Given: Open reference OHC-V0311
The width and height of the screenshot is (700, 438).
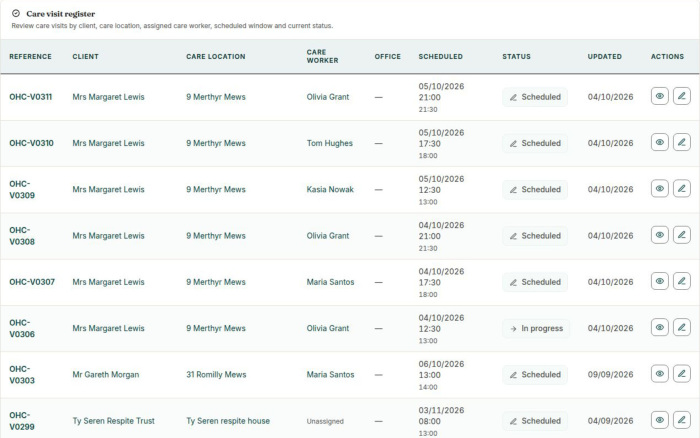Looking at the screenshot, I should click(30, 97).
